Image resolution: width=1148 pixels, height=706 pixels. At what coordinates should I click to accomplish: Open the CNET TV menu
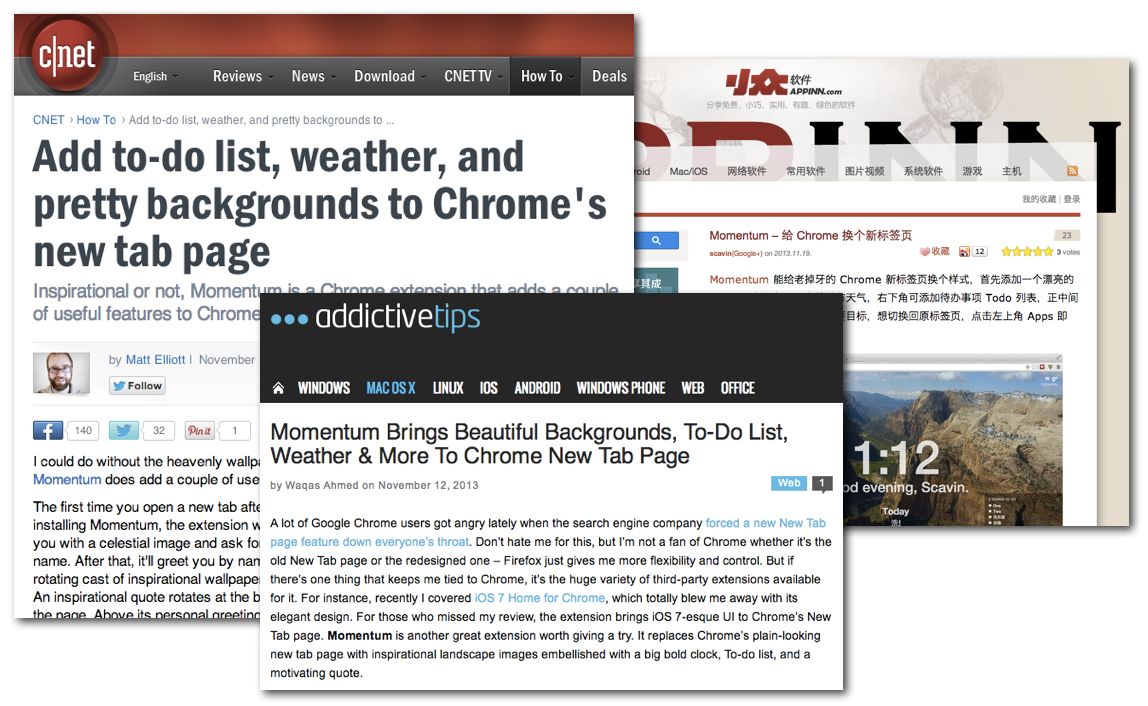[x=472, y=76]
